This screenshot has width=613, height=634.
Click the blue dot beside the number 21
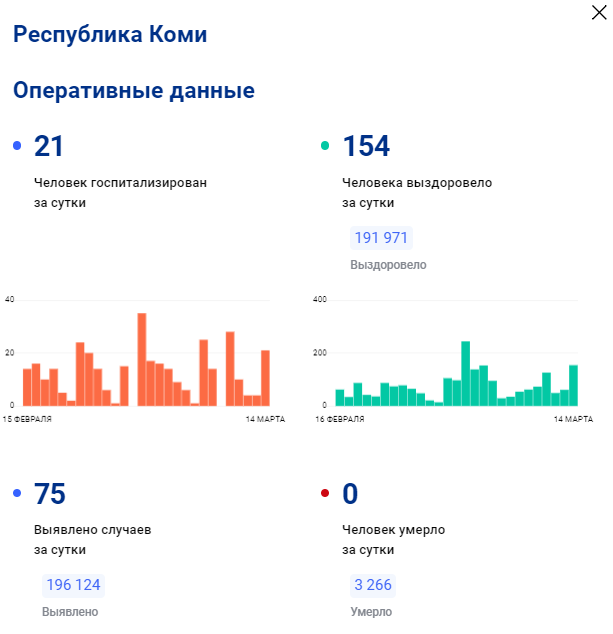tap(17, 147)
